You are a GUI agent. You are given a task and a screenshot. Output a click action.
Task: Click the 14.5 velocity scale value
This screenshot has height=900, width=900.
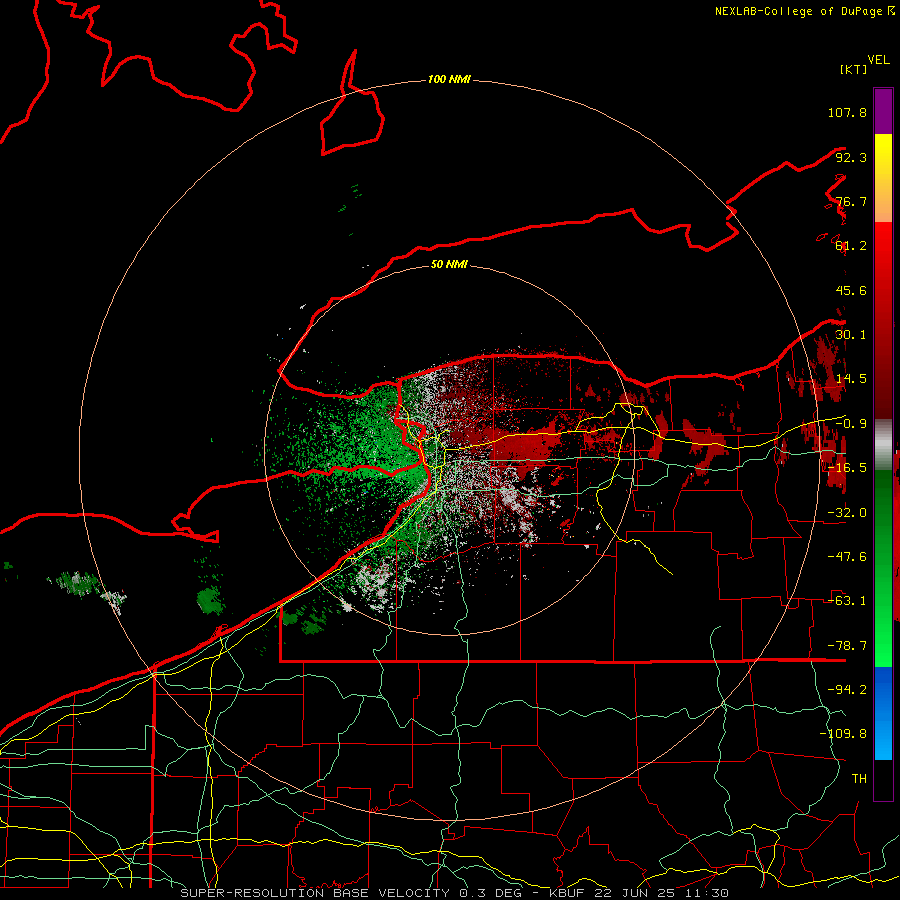click(x=851, y=379)
